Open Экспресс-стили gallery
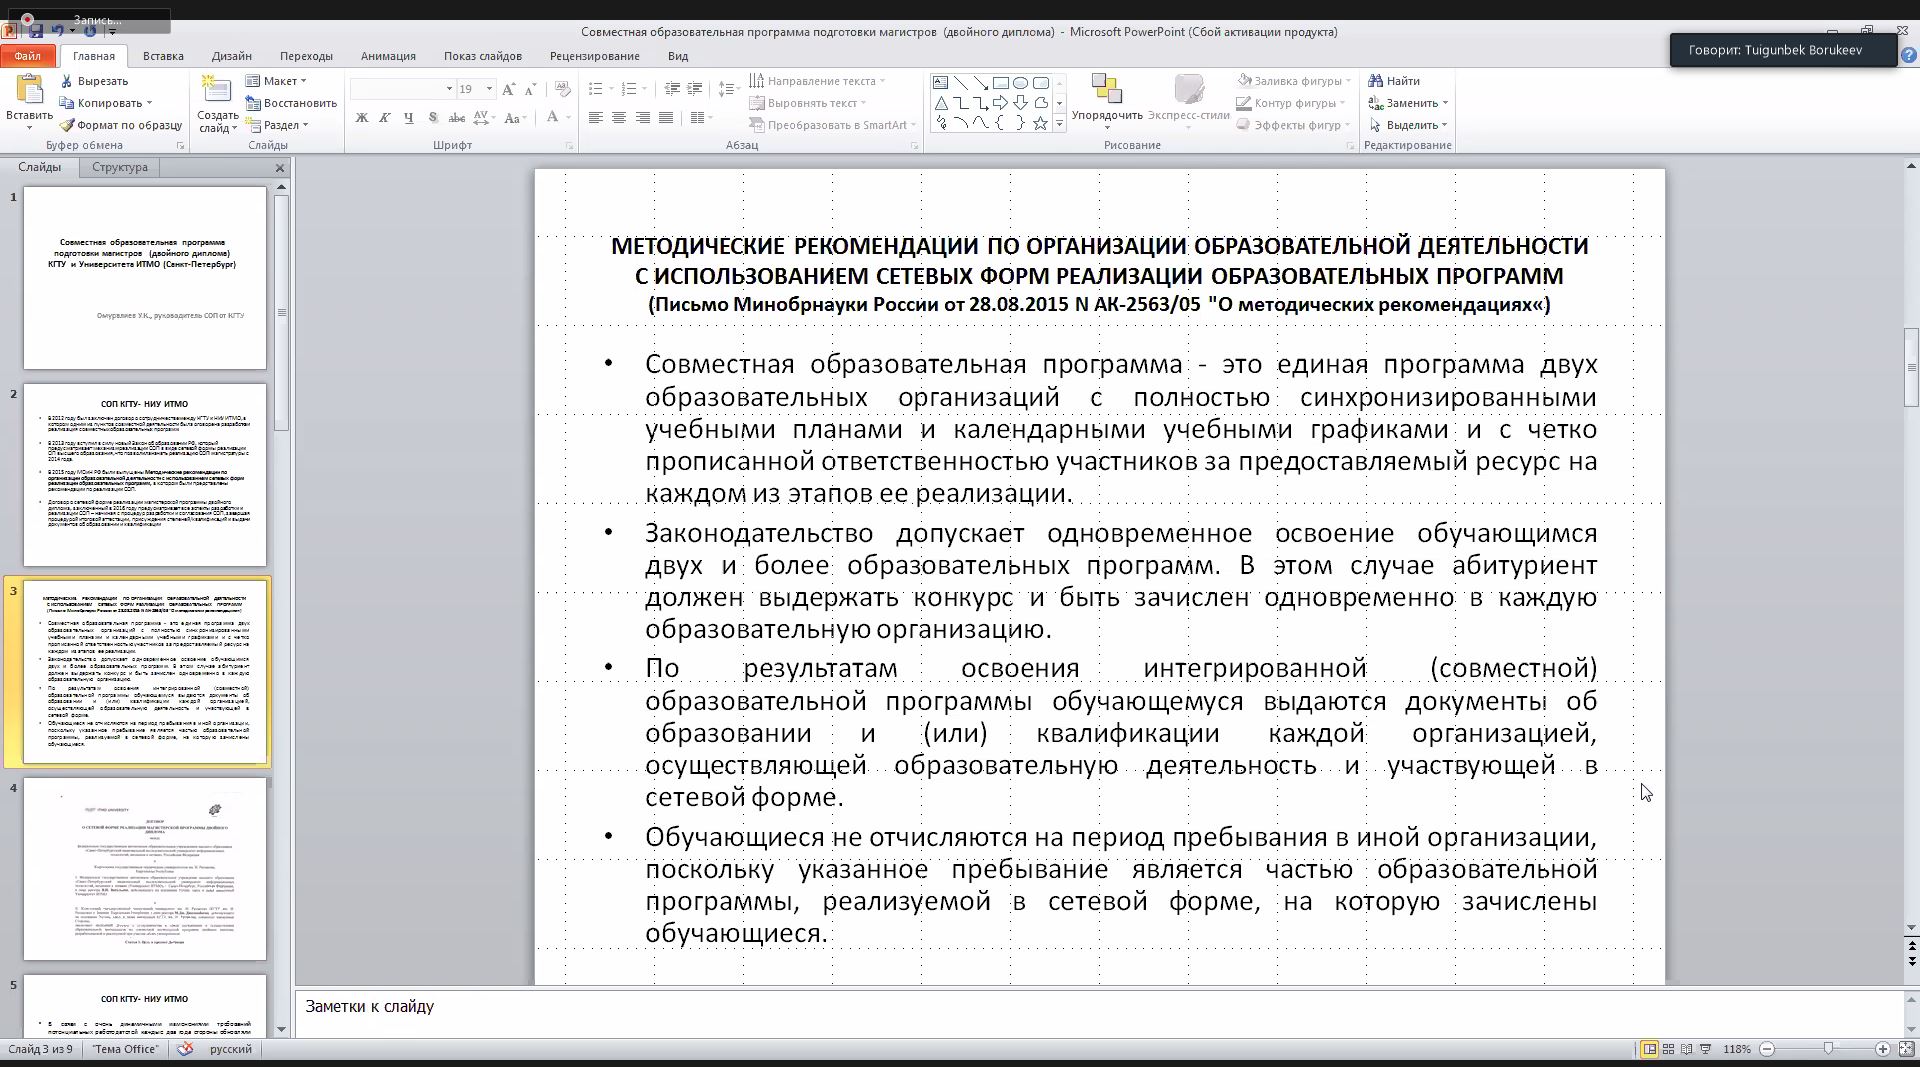 click(1189, 99)
